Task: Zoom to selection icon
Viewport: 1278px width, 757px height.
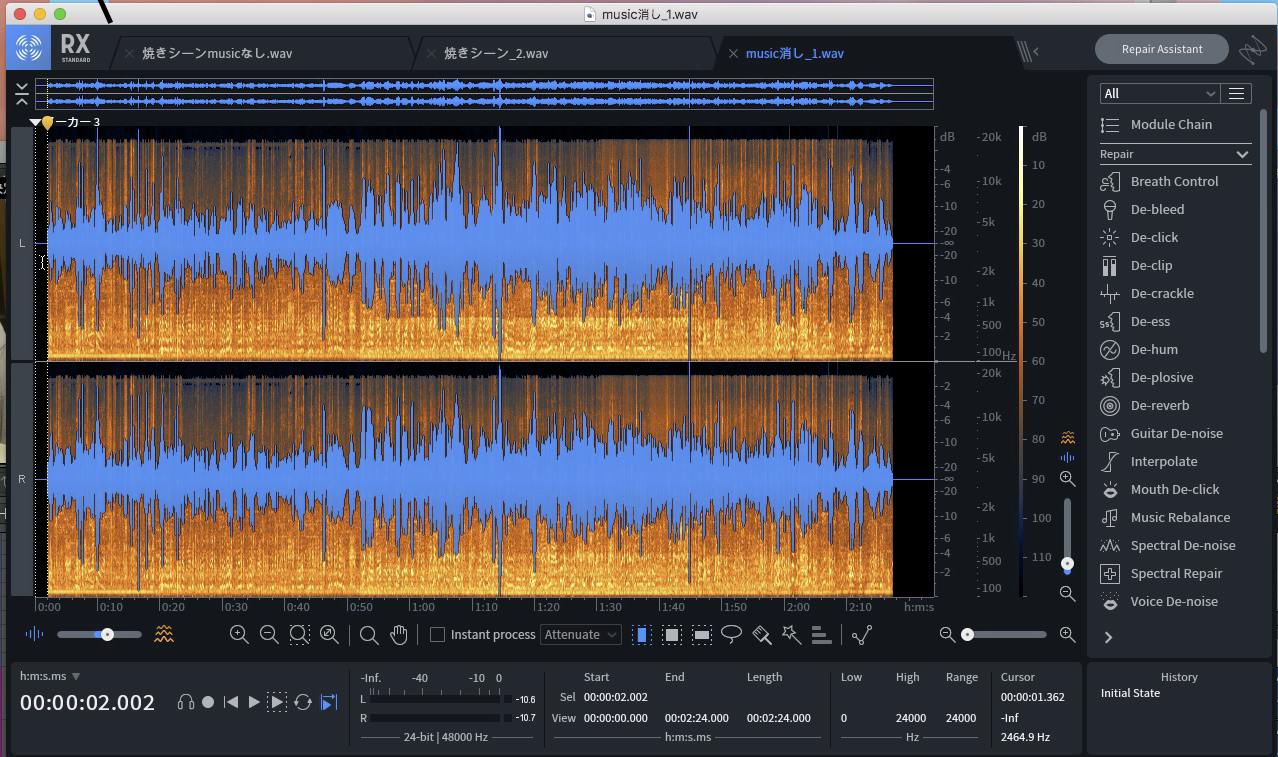Action: (x=299, y=635)
